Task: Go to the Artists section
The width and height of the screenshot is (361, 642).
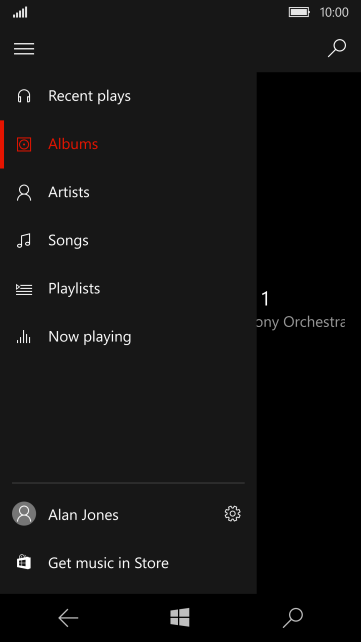Action: [x=128, y=192]
